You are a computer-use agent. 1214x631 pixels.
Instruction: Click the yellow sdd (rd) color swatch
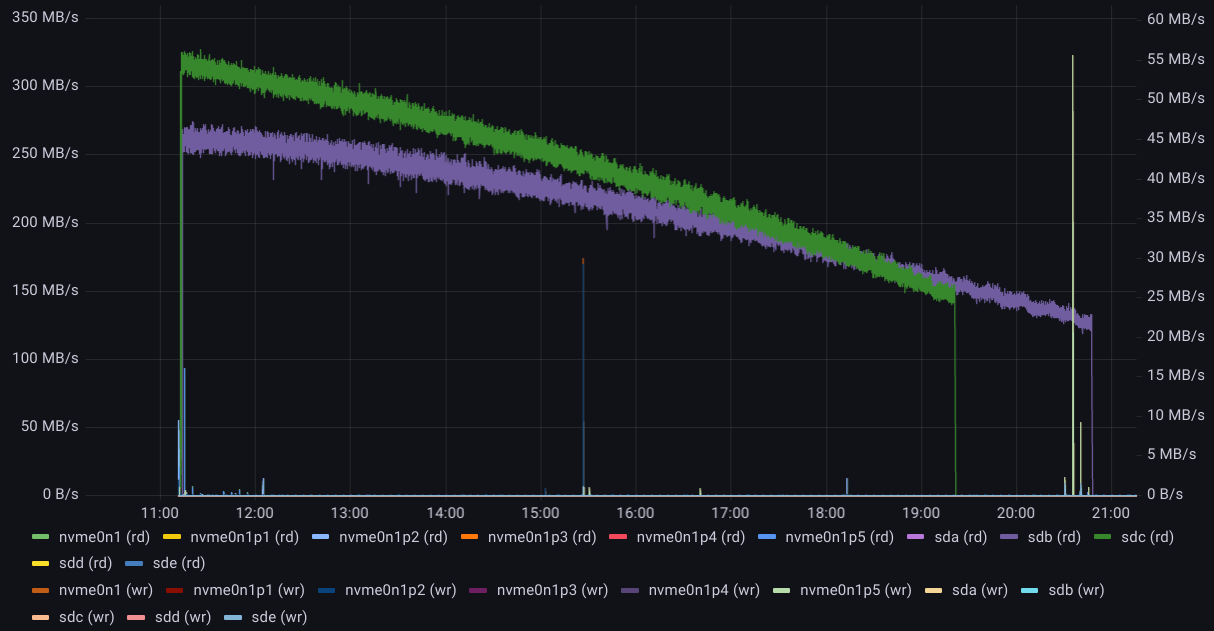coord(41,564)
